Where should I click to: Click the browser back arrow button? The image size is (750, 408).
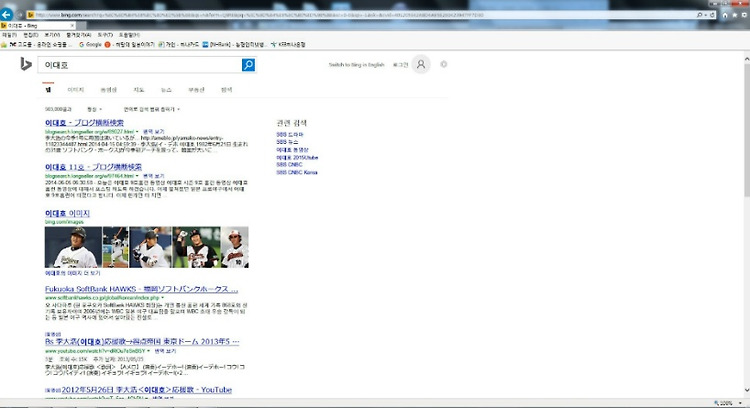pyautogui.click(x=7, y=14)
